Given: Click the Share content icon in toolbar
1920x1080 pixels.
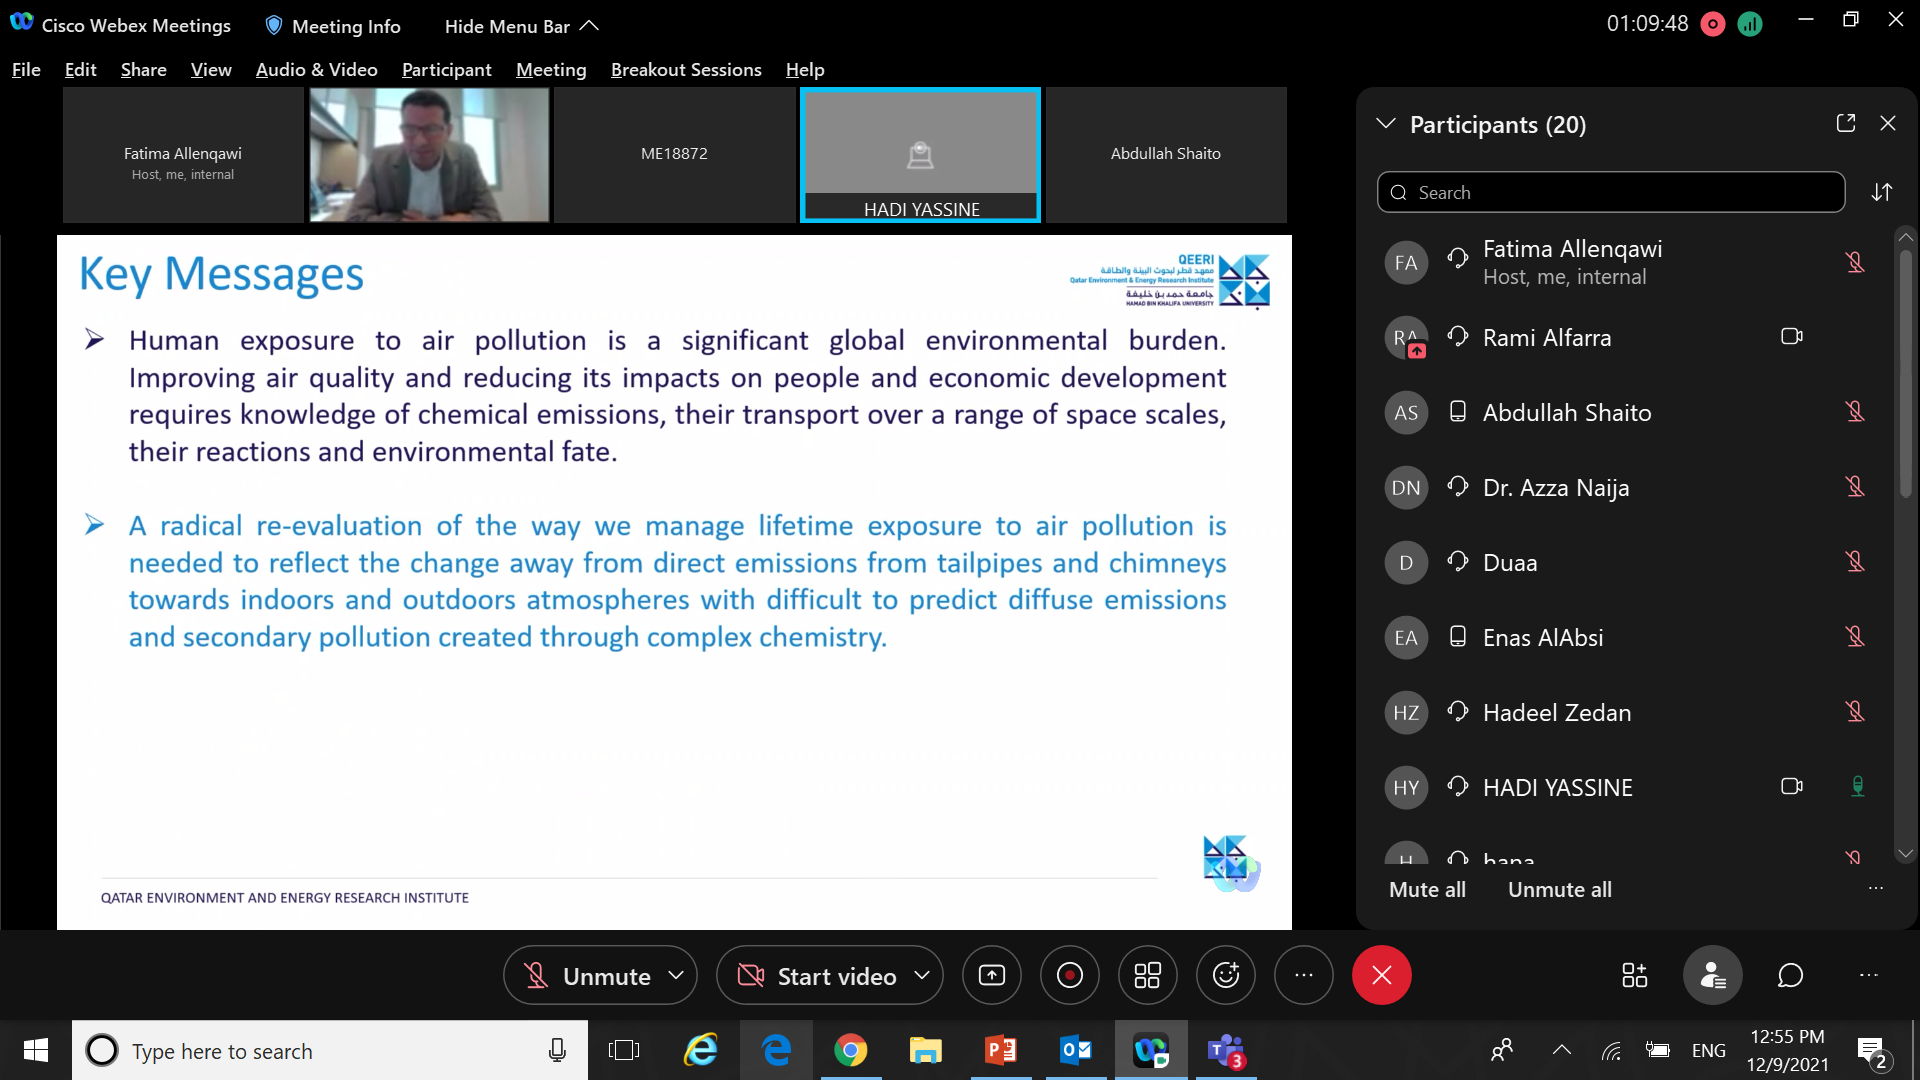Looking at the screenshot, I should [991, 975].
